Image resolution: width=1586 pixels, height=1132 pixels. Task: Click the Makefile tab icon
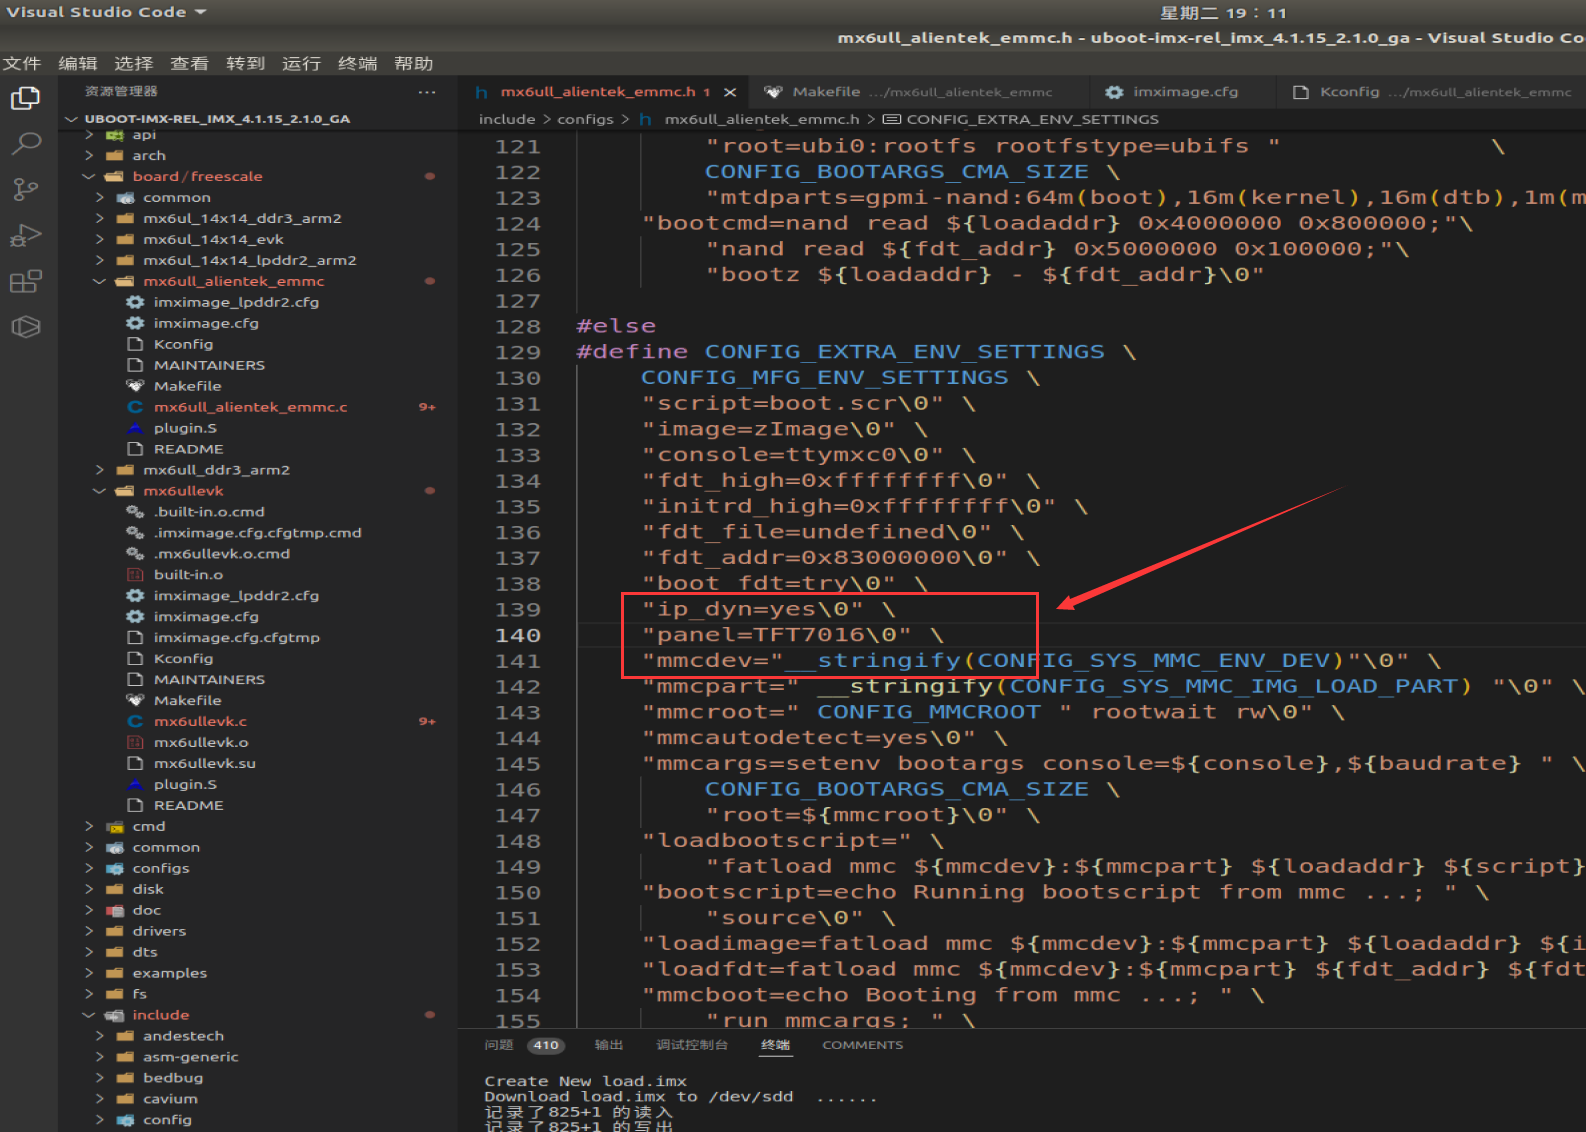[773, 92]
